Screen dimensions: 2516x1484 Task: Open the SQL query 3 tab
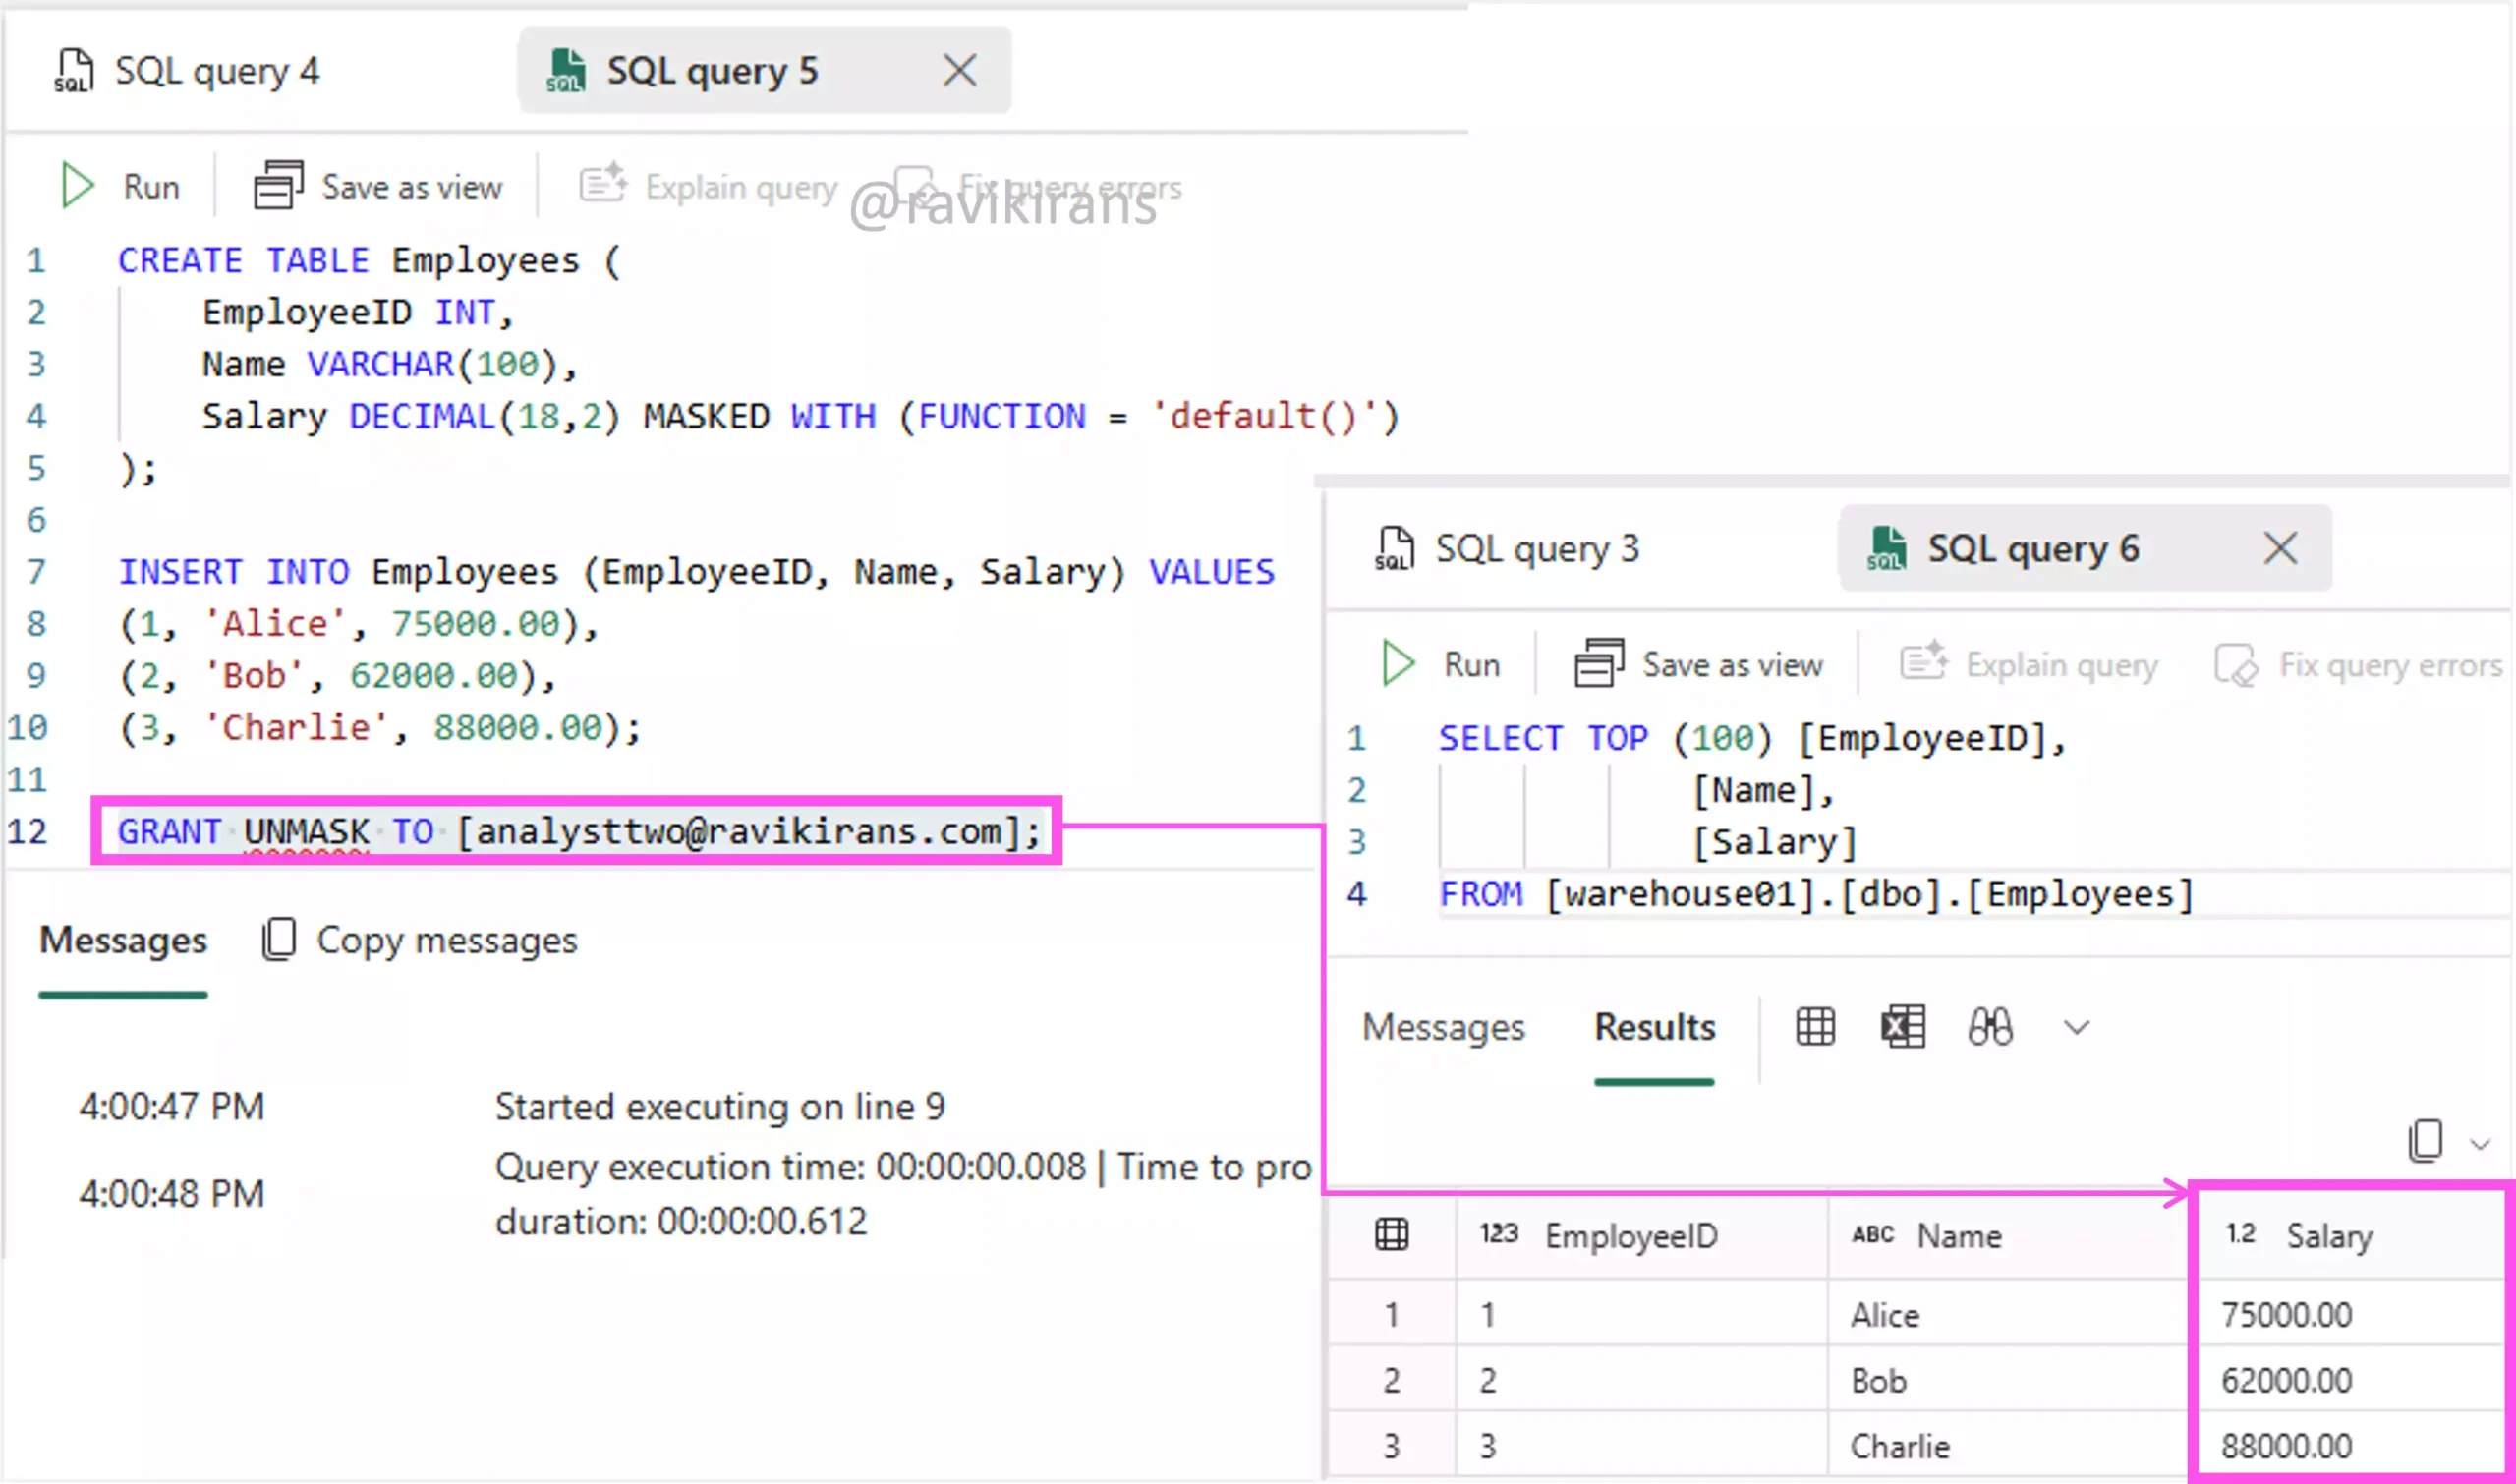point(1508,549)
